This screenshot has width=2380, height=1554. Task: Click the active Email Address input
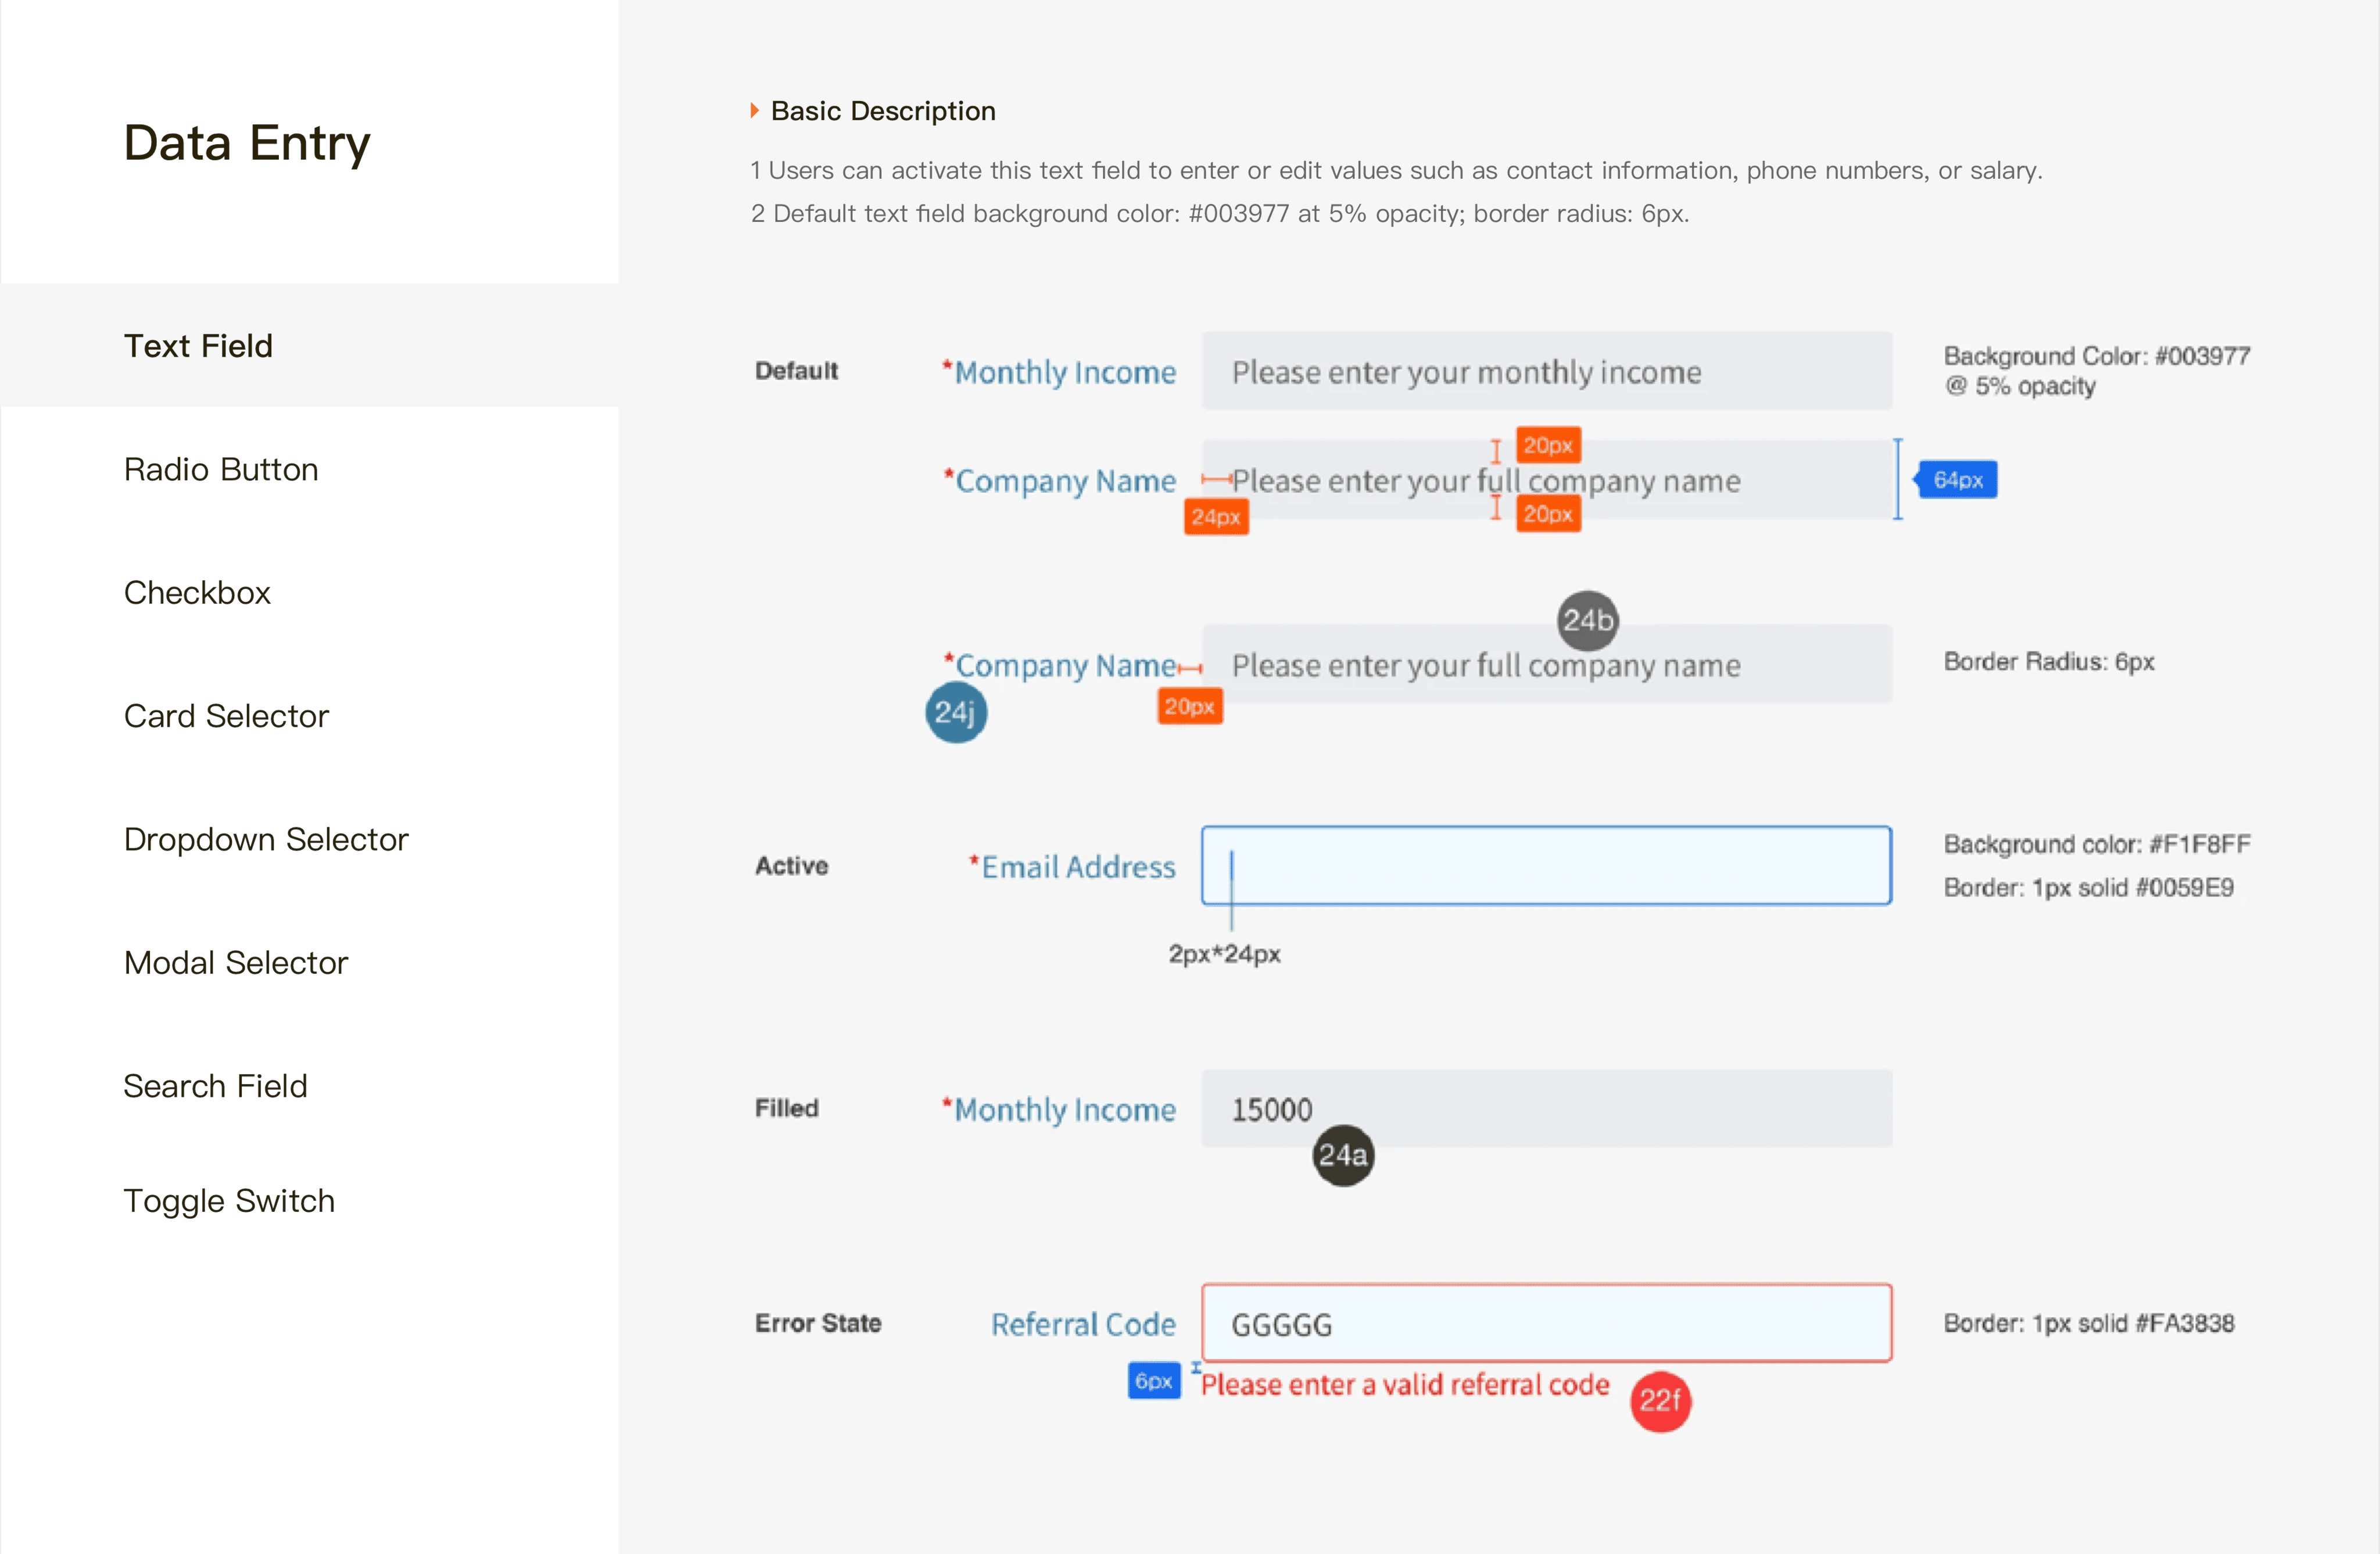[1546, 865]
